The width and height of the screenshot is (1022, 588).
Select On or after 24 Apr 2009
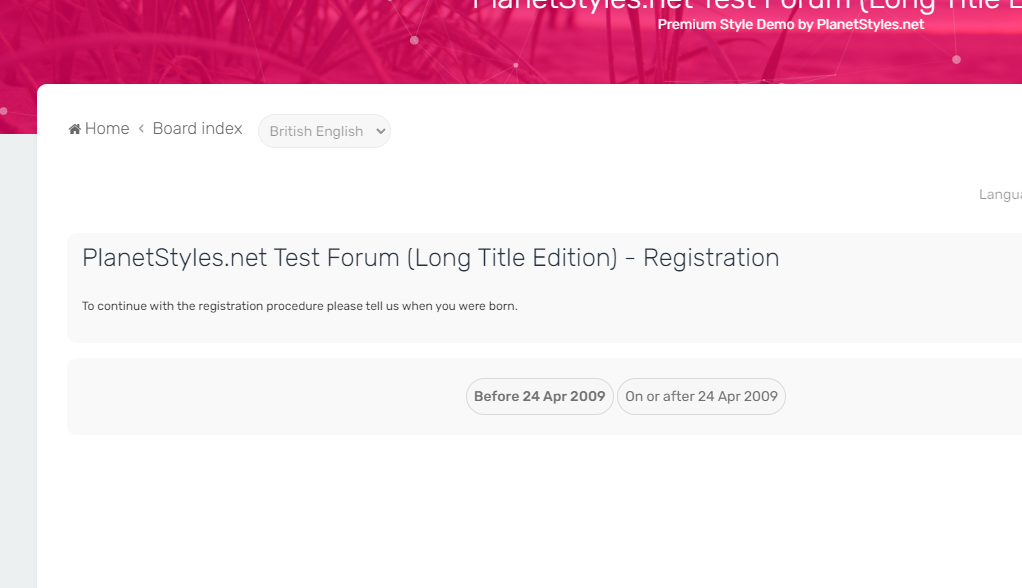click(x=701, y=396)
